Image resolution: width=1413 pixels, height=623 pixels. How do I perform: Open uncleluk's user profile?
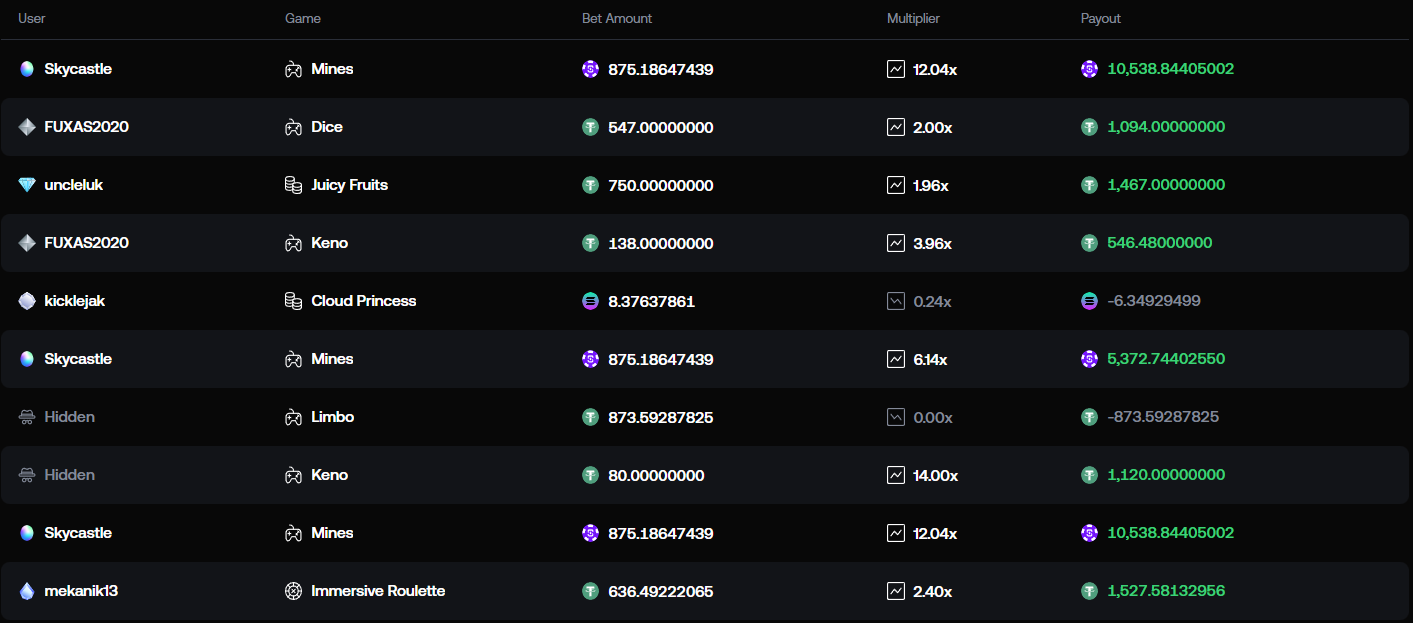pyautogui.click(x=74, y=185)
